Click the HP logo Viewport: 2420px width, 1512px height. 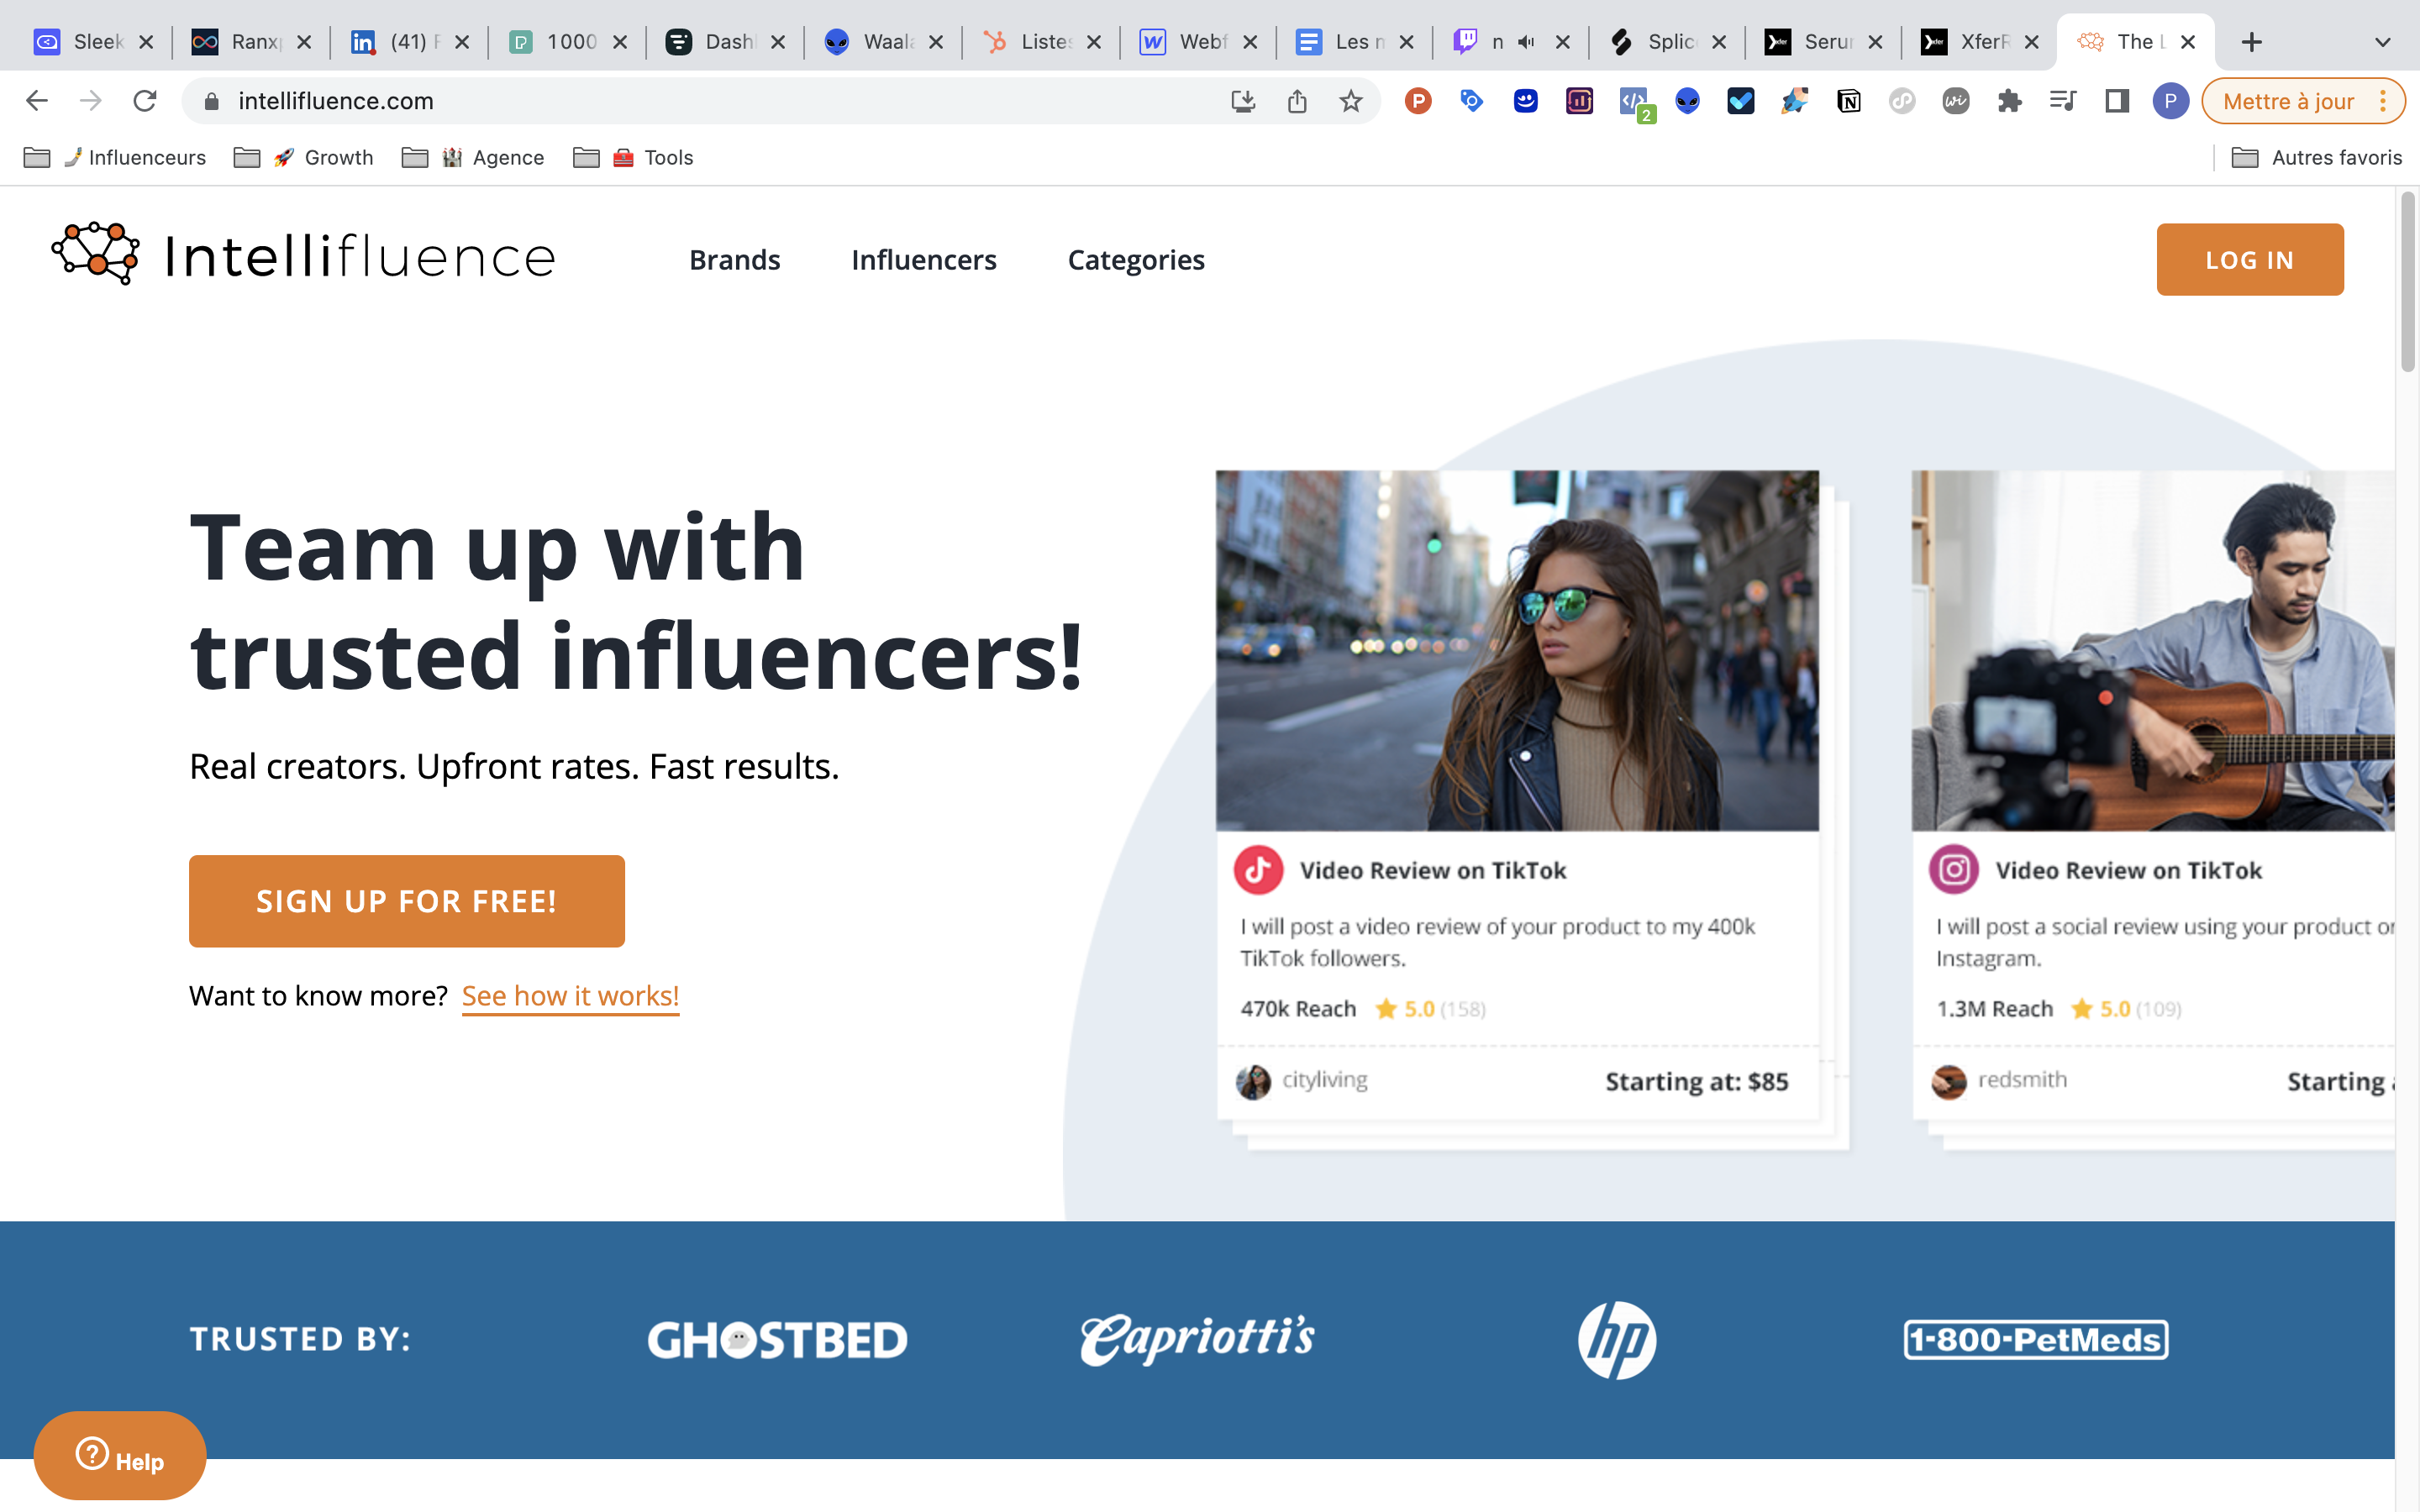[1617, 1340]
